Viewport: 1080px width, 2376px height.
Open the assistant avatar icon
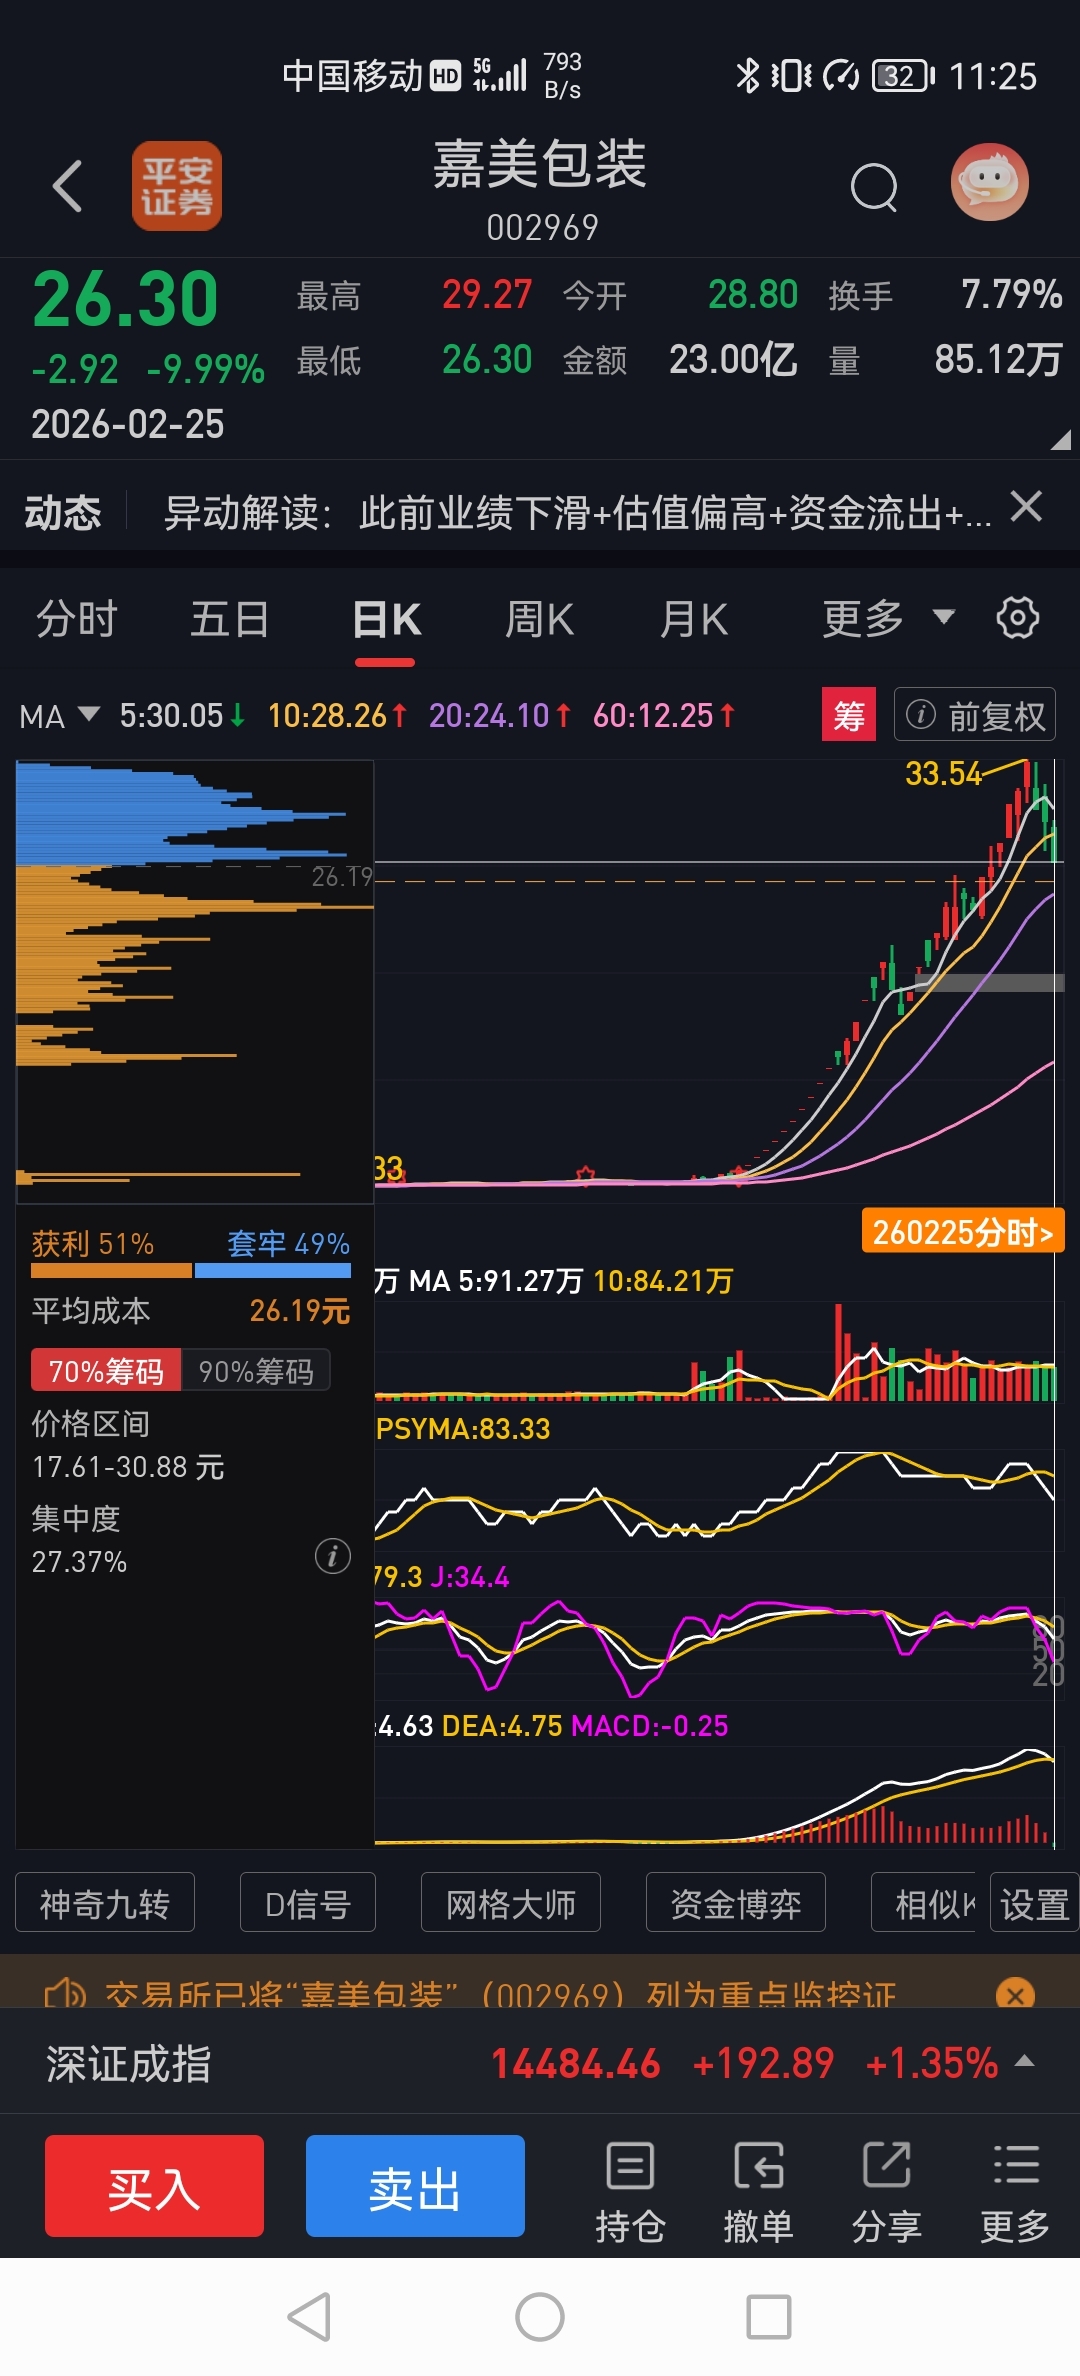989,182
